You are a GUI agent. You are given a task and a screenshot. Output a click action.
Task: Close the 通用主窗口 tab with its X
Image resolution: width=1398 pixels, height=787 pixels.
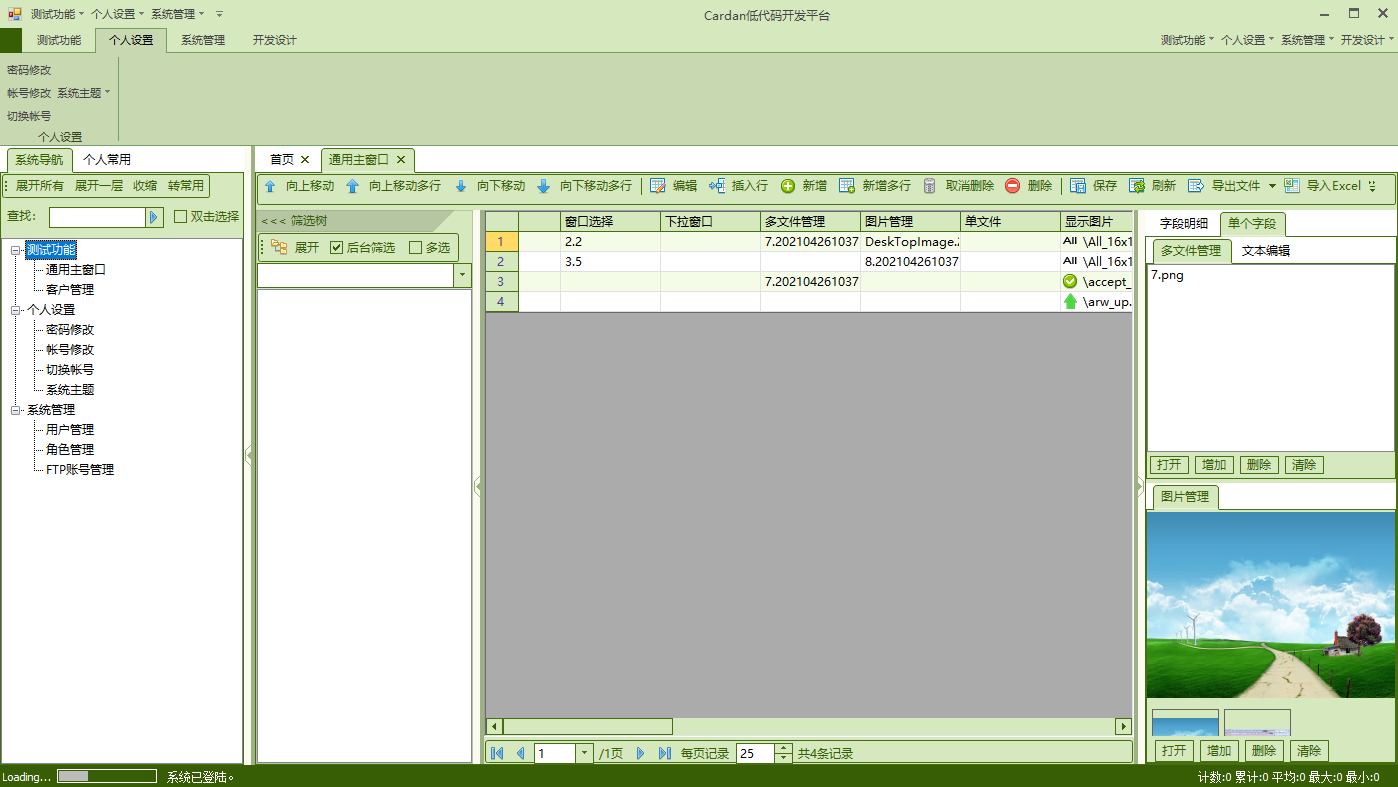point(401,160)
